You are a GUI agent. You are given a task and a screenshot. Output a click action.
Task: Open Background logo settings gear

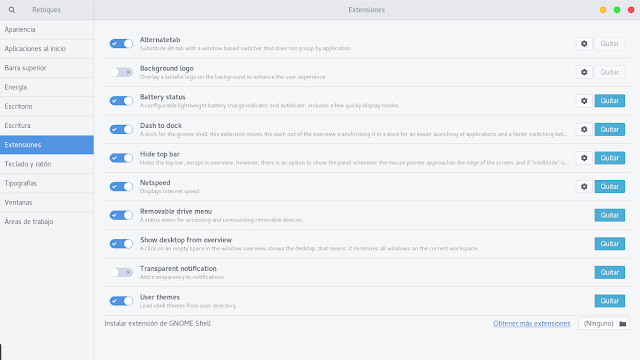[584, 72]
